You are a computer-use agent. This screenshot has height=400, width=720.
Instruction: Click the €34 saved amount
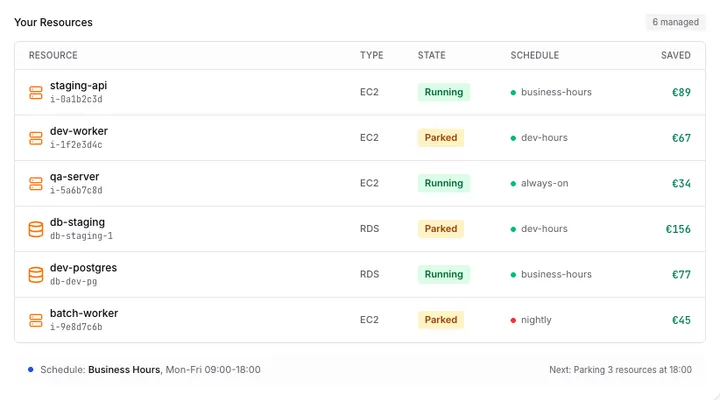coord(681,183)
